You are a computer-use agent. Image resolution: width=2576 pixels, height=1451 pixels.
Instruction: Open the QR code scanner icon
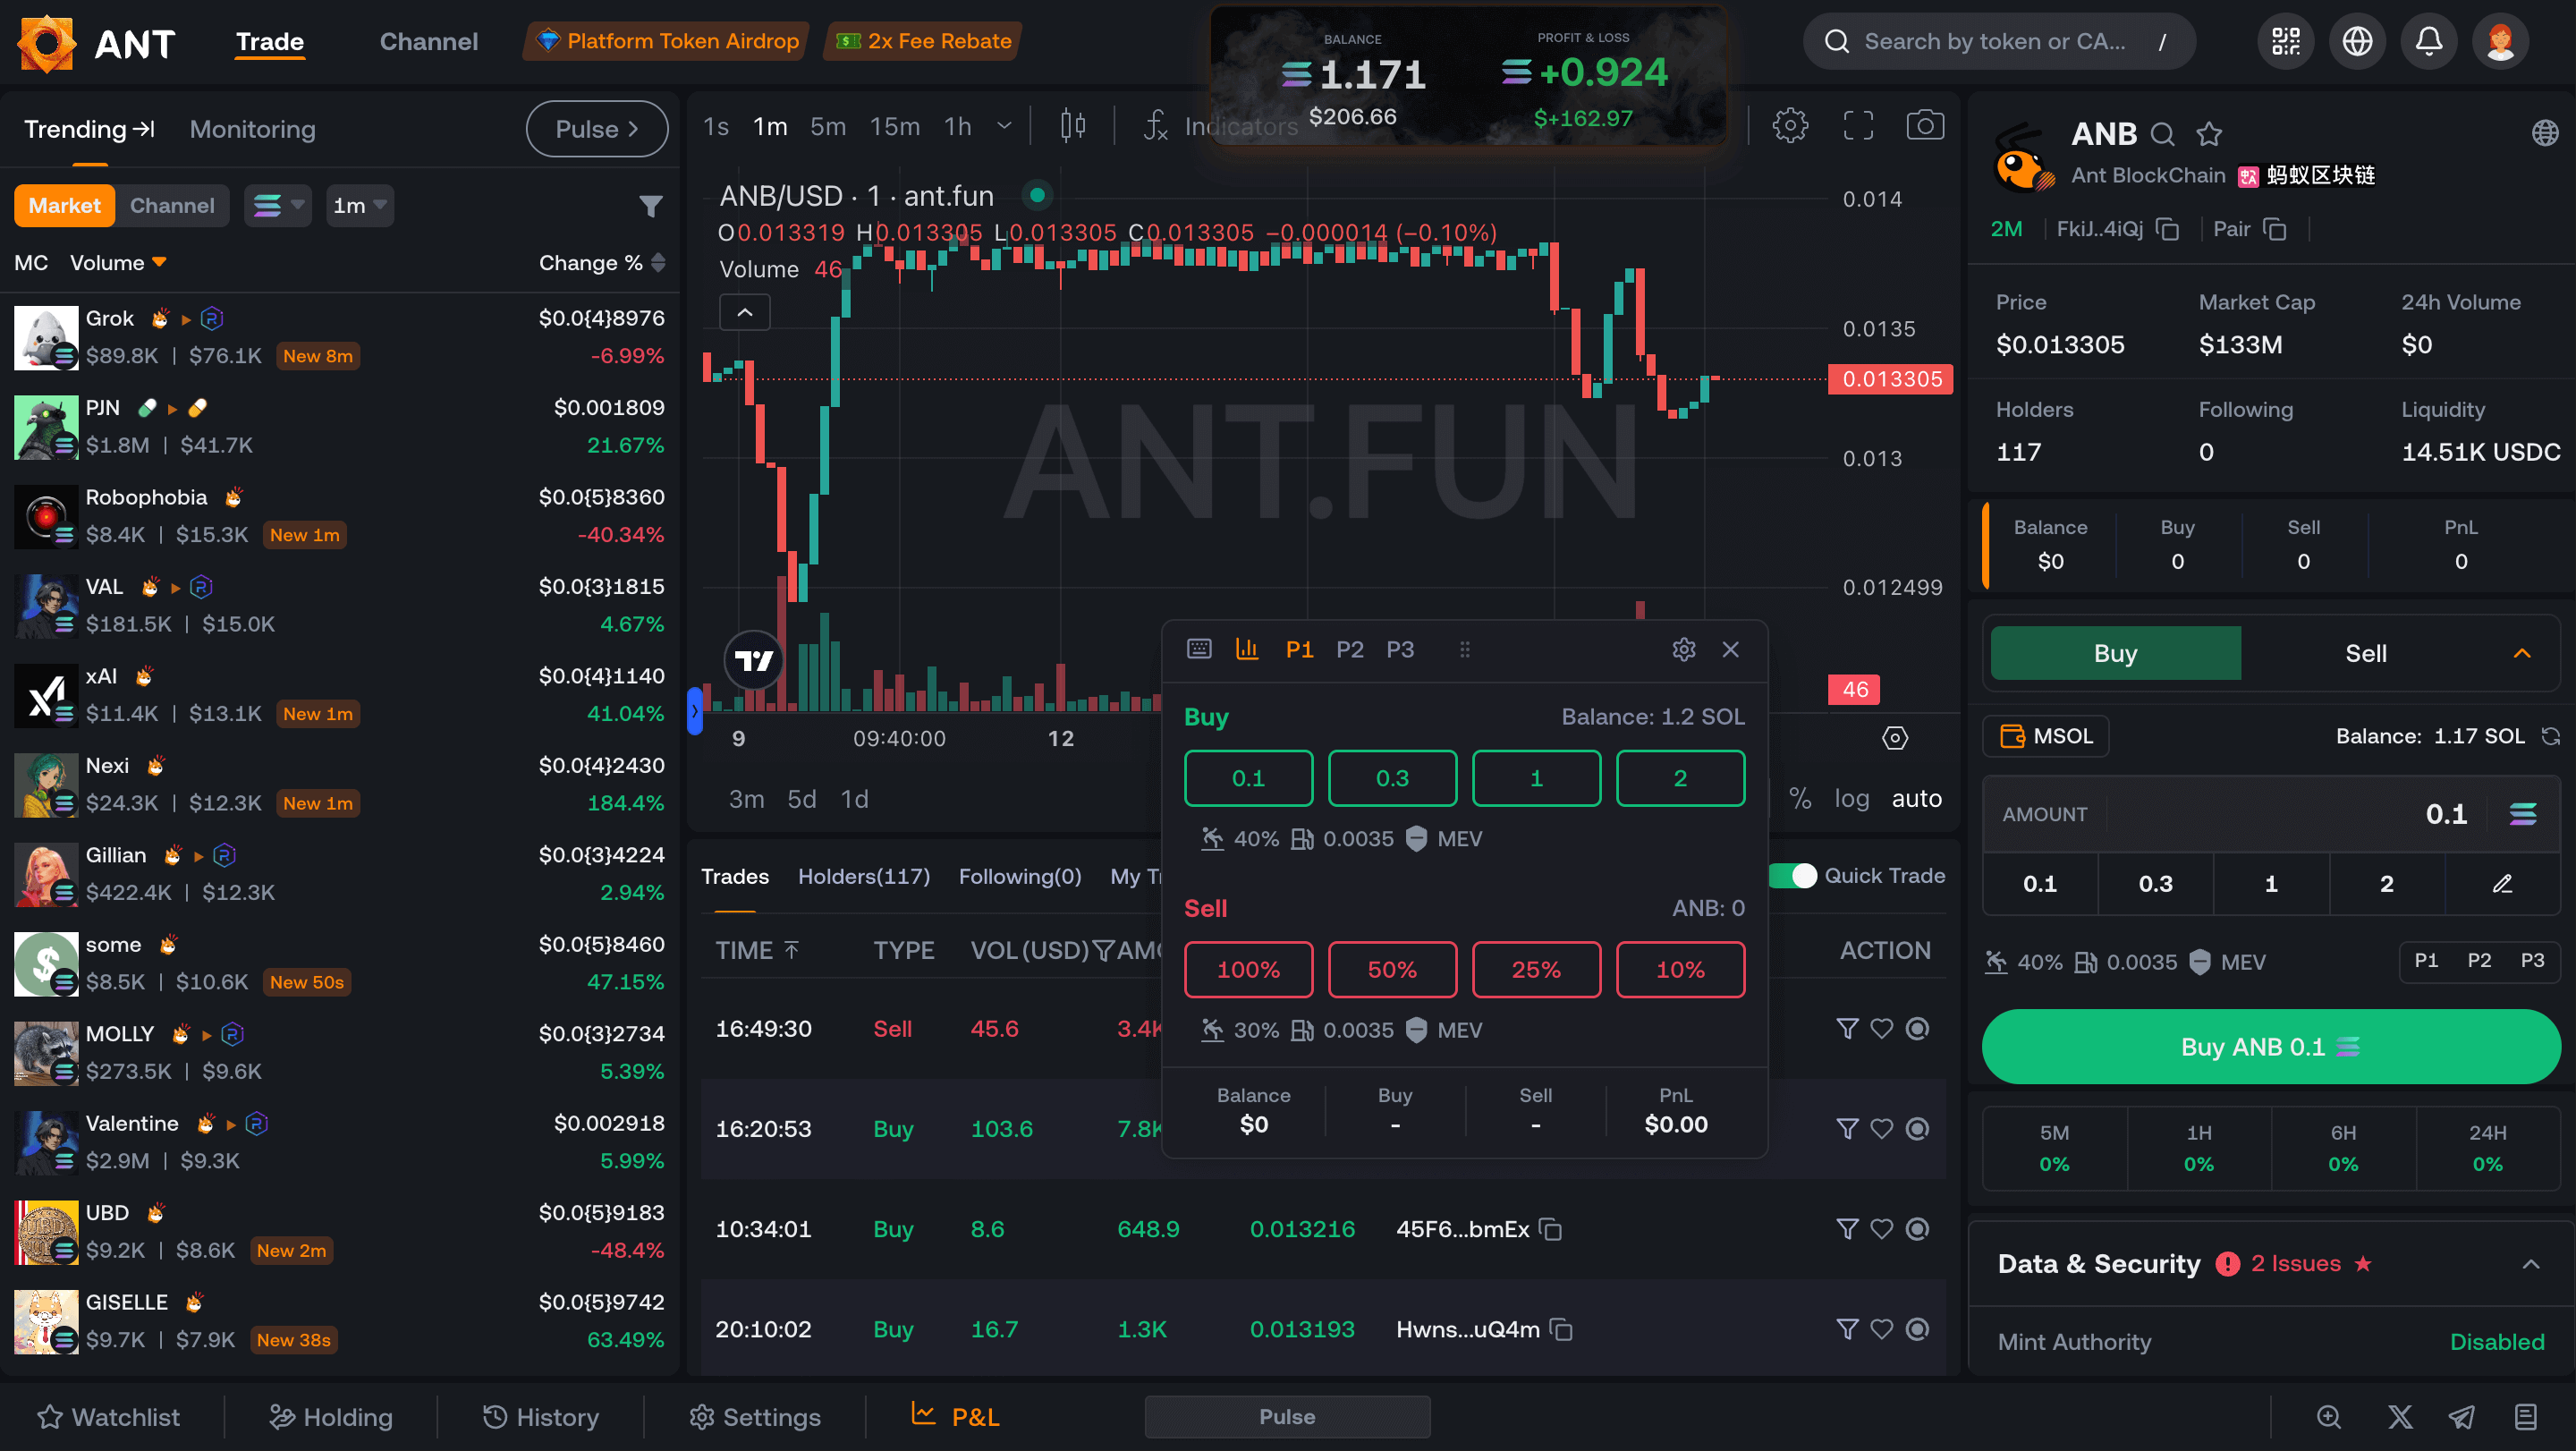(2286, 41)
